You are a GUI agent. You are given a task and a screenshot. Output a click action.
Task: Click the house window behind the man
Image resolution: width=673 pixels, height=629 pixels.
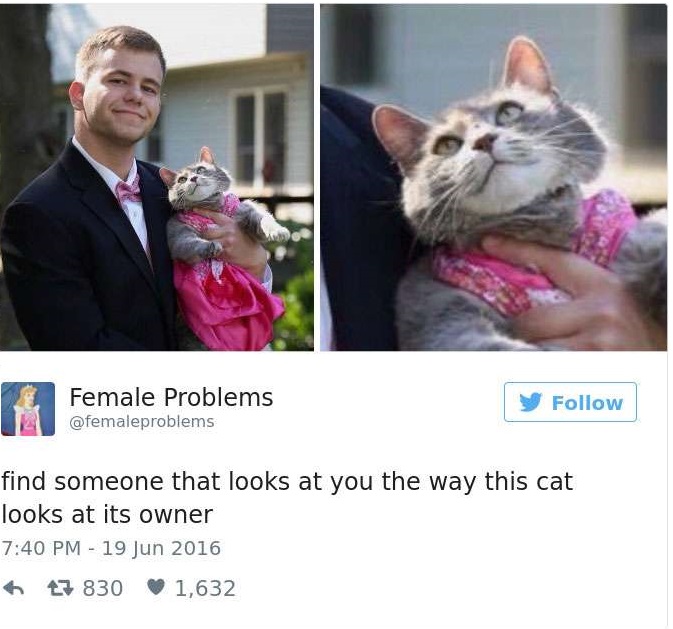pos(260,137)
